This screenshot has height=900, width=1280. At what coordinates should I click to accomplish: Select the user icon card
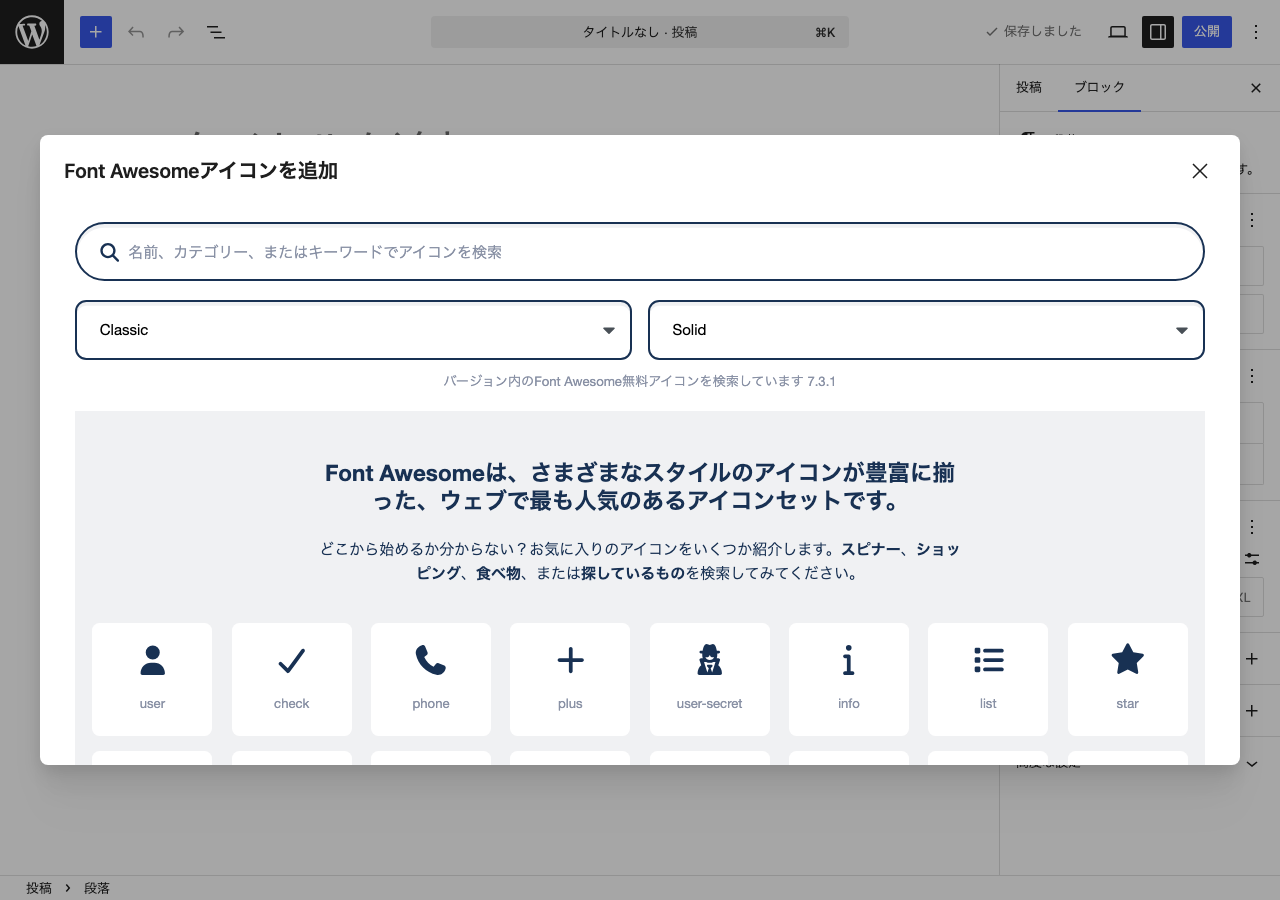point(152,679)
